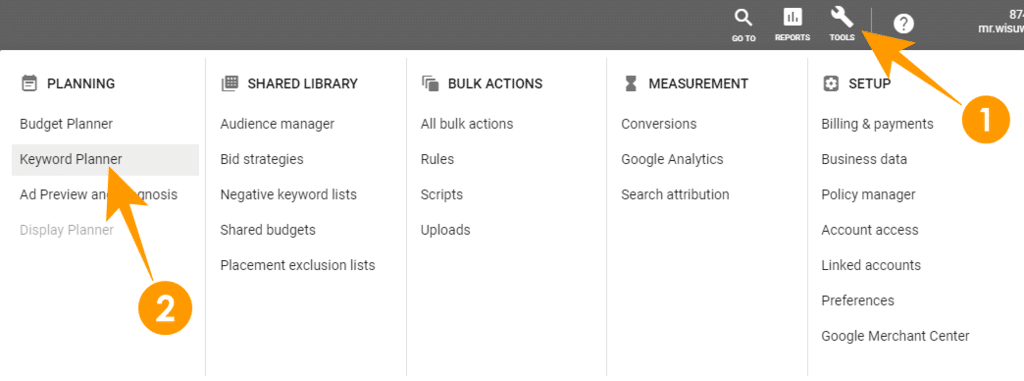Click the Shared Library icon
This screenshot has height=381, width=1024.
[229, 84]
